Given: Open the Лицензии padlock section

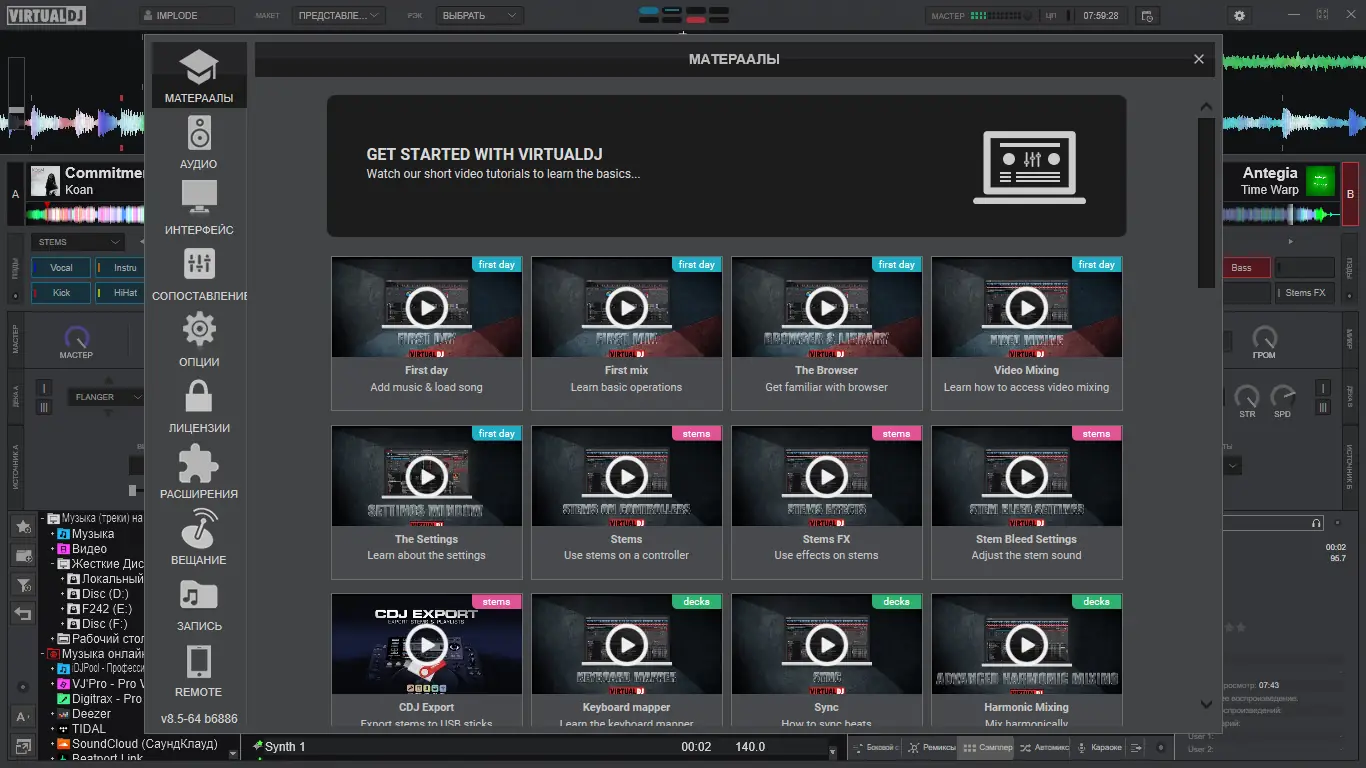Looking at the screenshot, I should [199, 406].
